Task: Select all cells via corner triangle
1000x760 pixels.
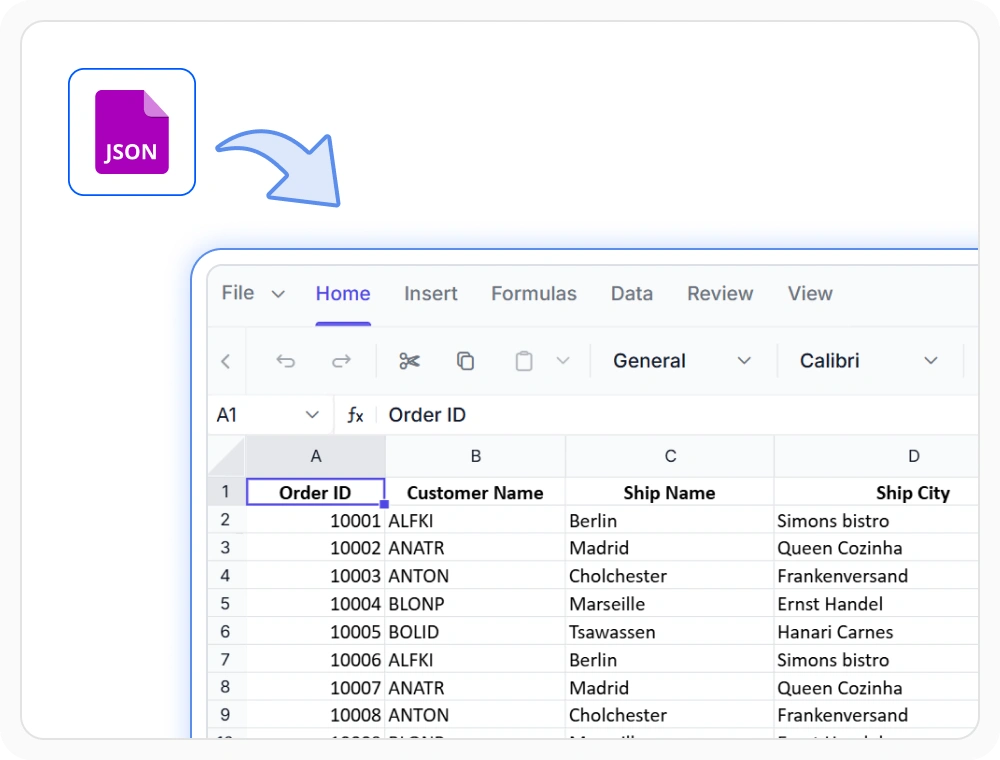Action: (x=226, y=457)
